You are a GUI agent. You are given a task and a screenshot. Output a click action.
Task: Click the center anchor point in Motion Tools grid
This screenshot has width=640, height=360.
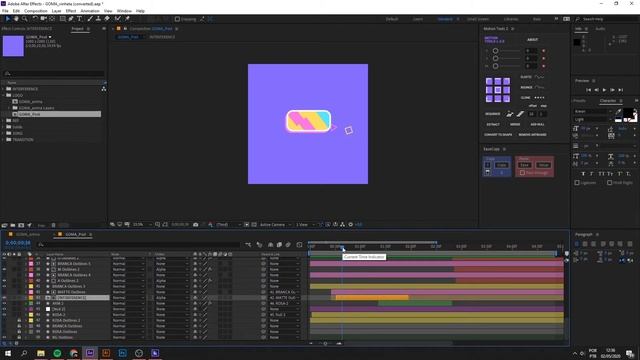(x=498, y=90)
